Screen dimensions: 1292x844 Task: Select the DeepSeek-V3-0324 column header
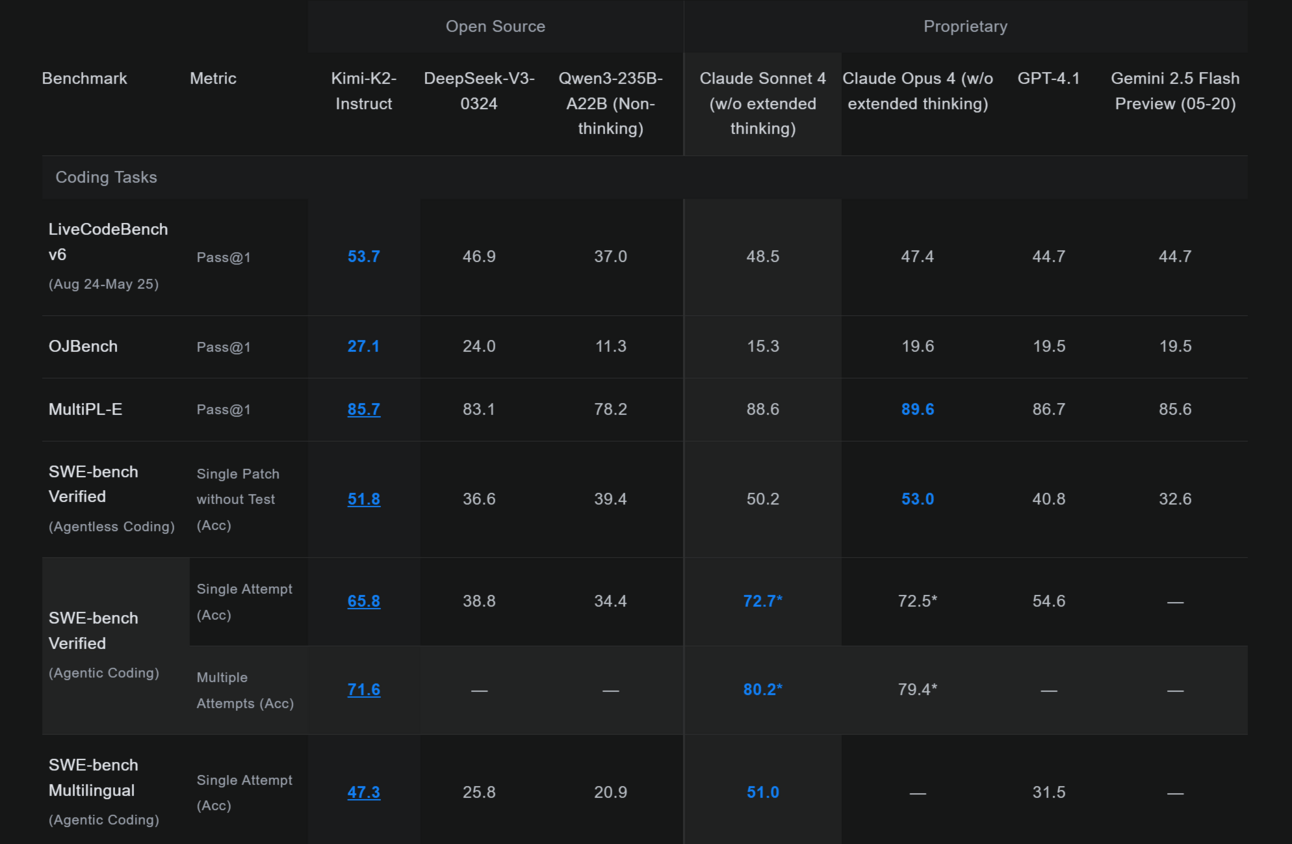pyautogui.click(x=479, y=91)
